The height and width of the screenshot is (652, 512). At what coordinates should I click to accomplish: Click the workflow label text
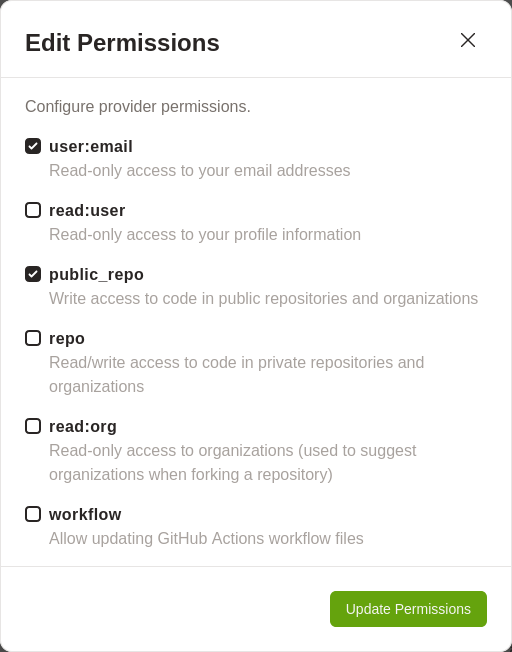click(x=85, y=514)
